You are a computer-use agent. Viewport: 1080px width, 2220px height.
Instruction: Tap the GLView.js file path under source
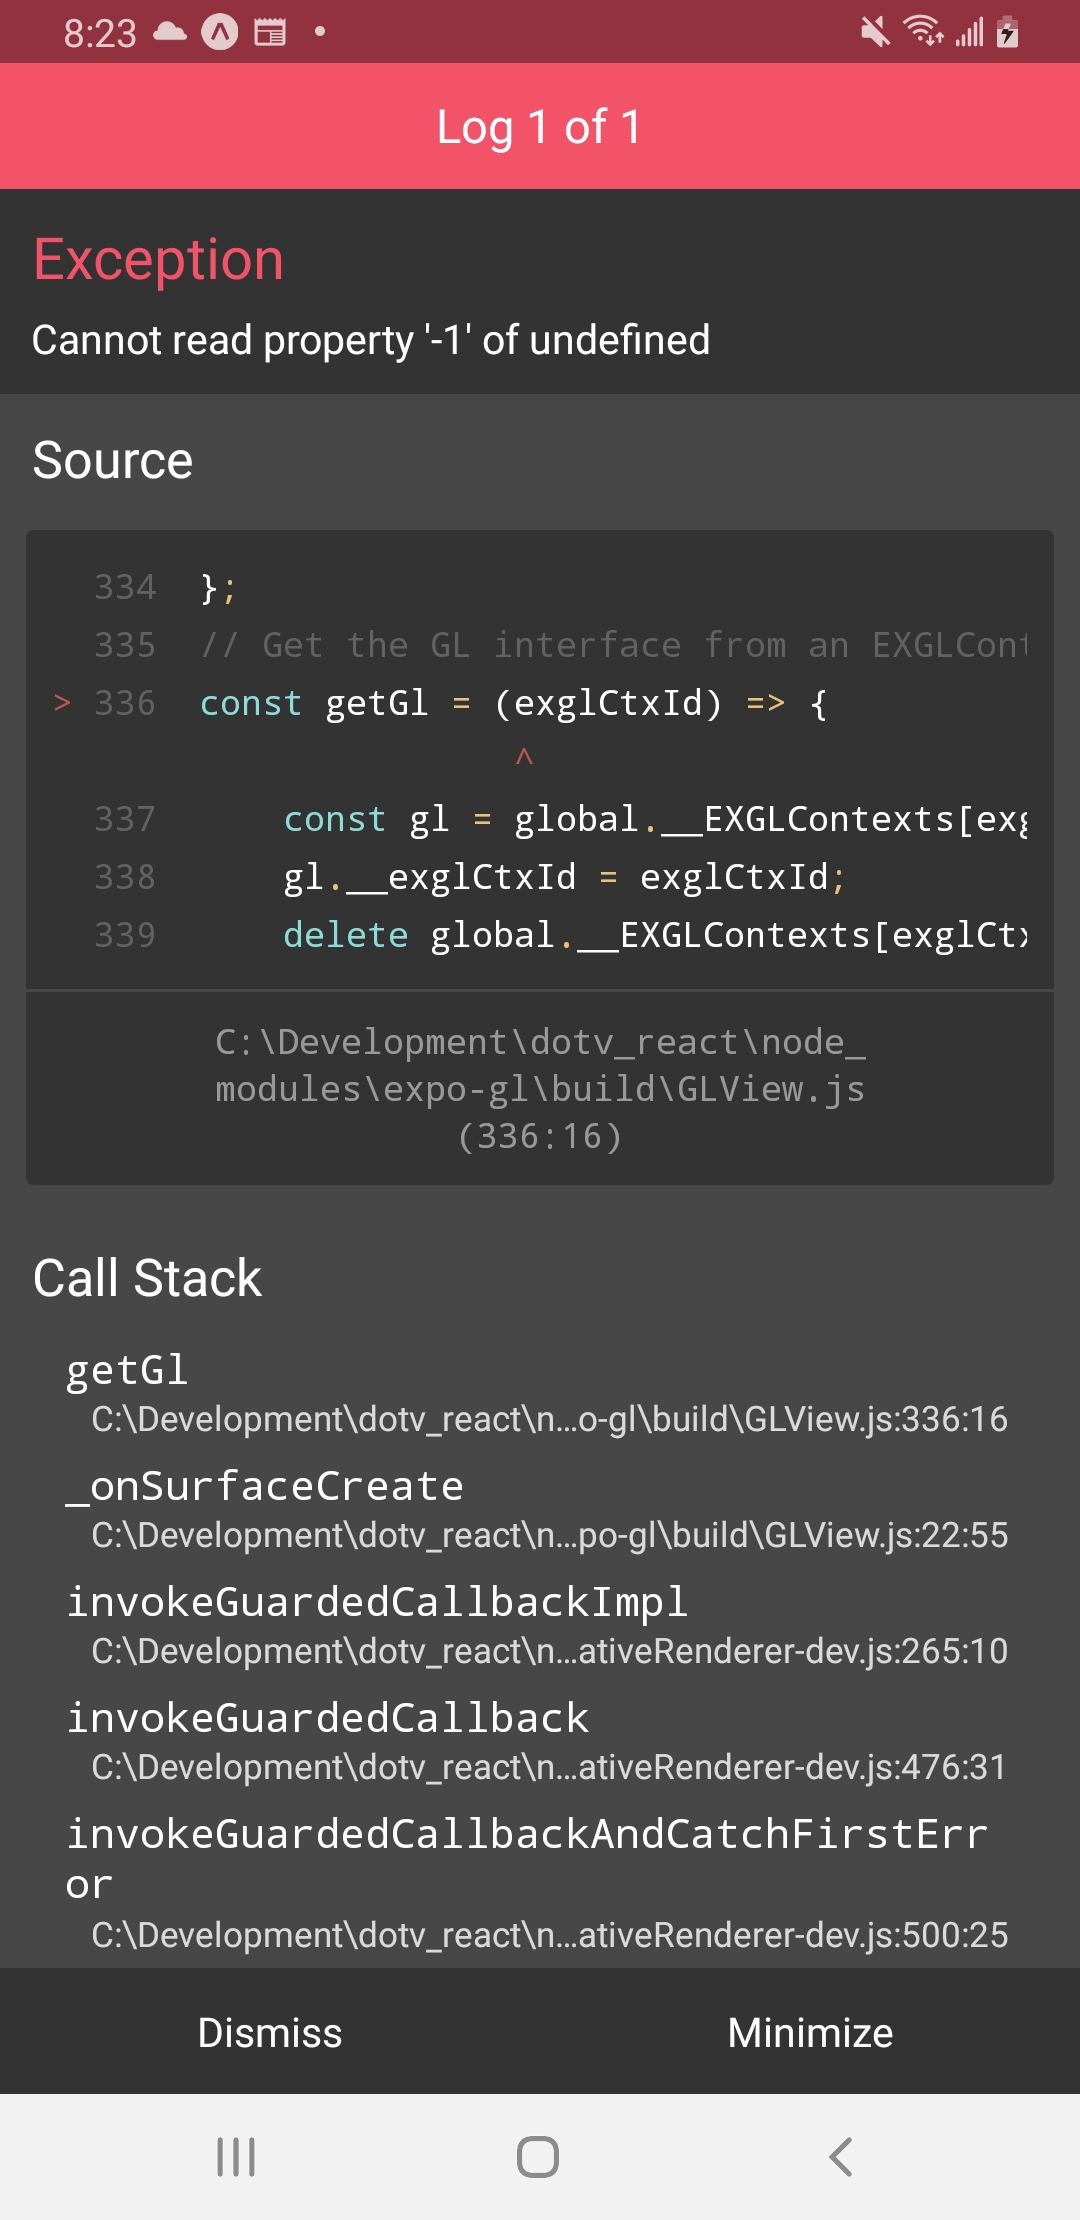coord(540,1088)
